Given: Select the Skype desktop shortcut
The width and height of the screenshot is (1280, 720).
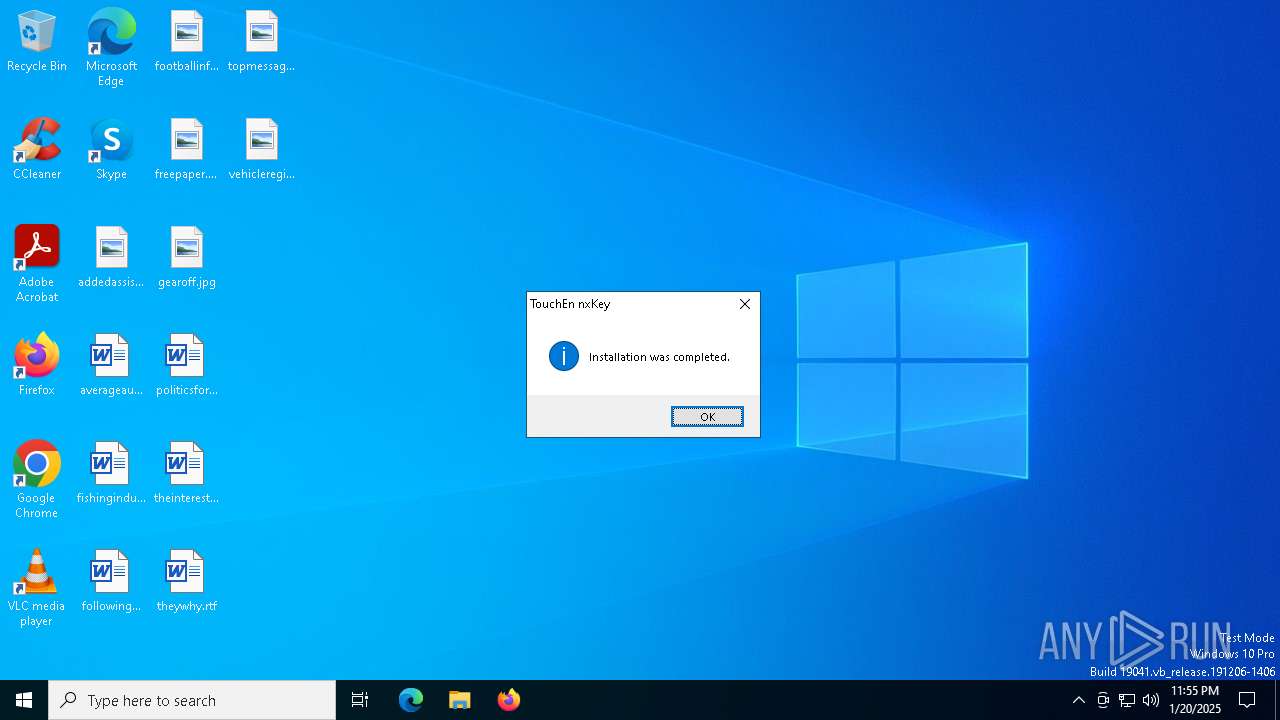Looking at the screenshot, I should point(111,150).
